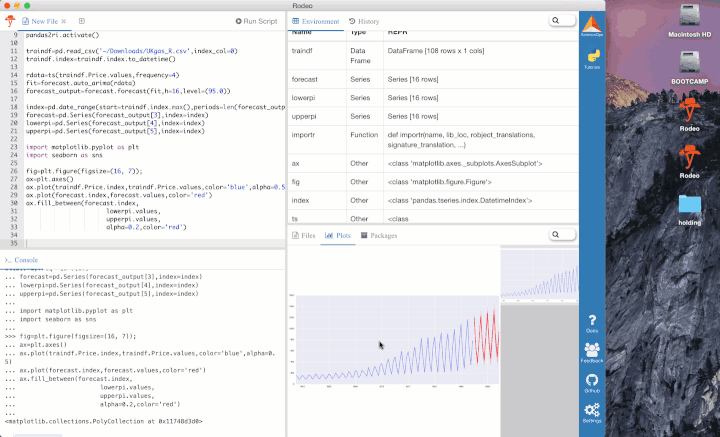The height and width of the screenshot is (437, 720).
Task: Click the ax variable row
Action: 433,163
